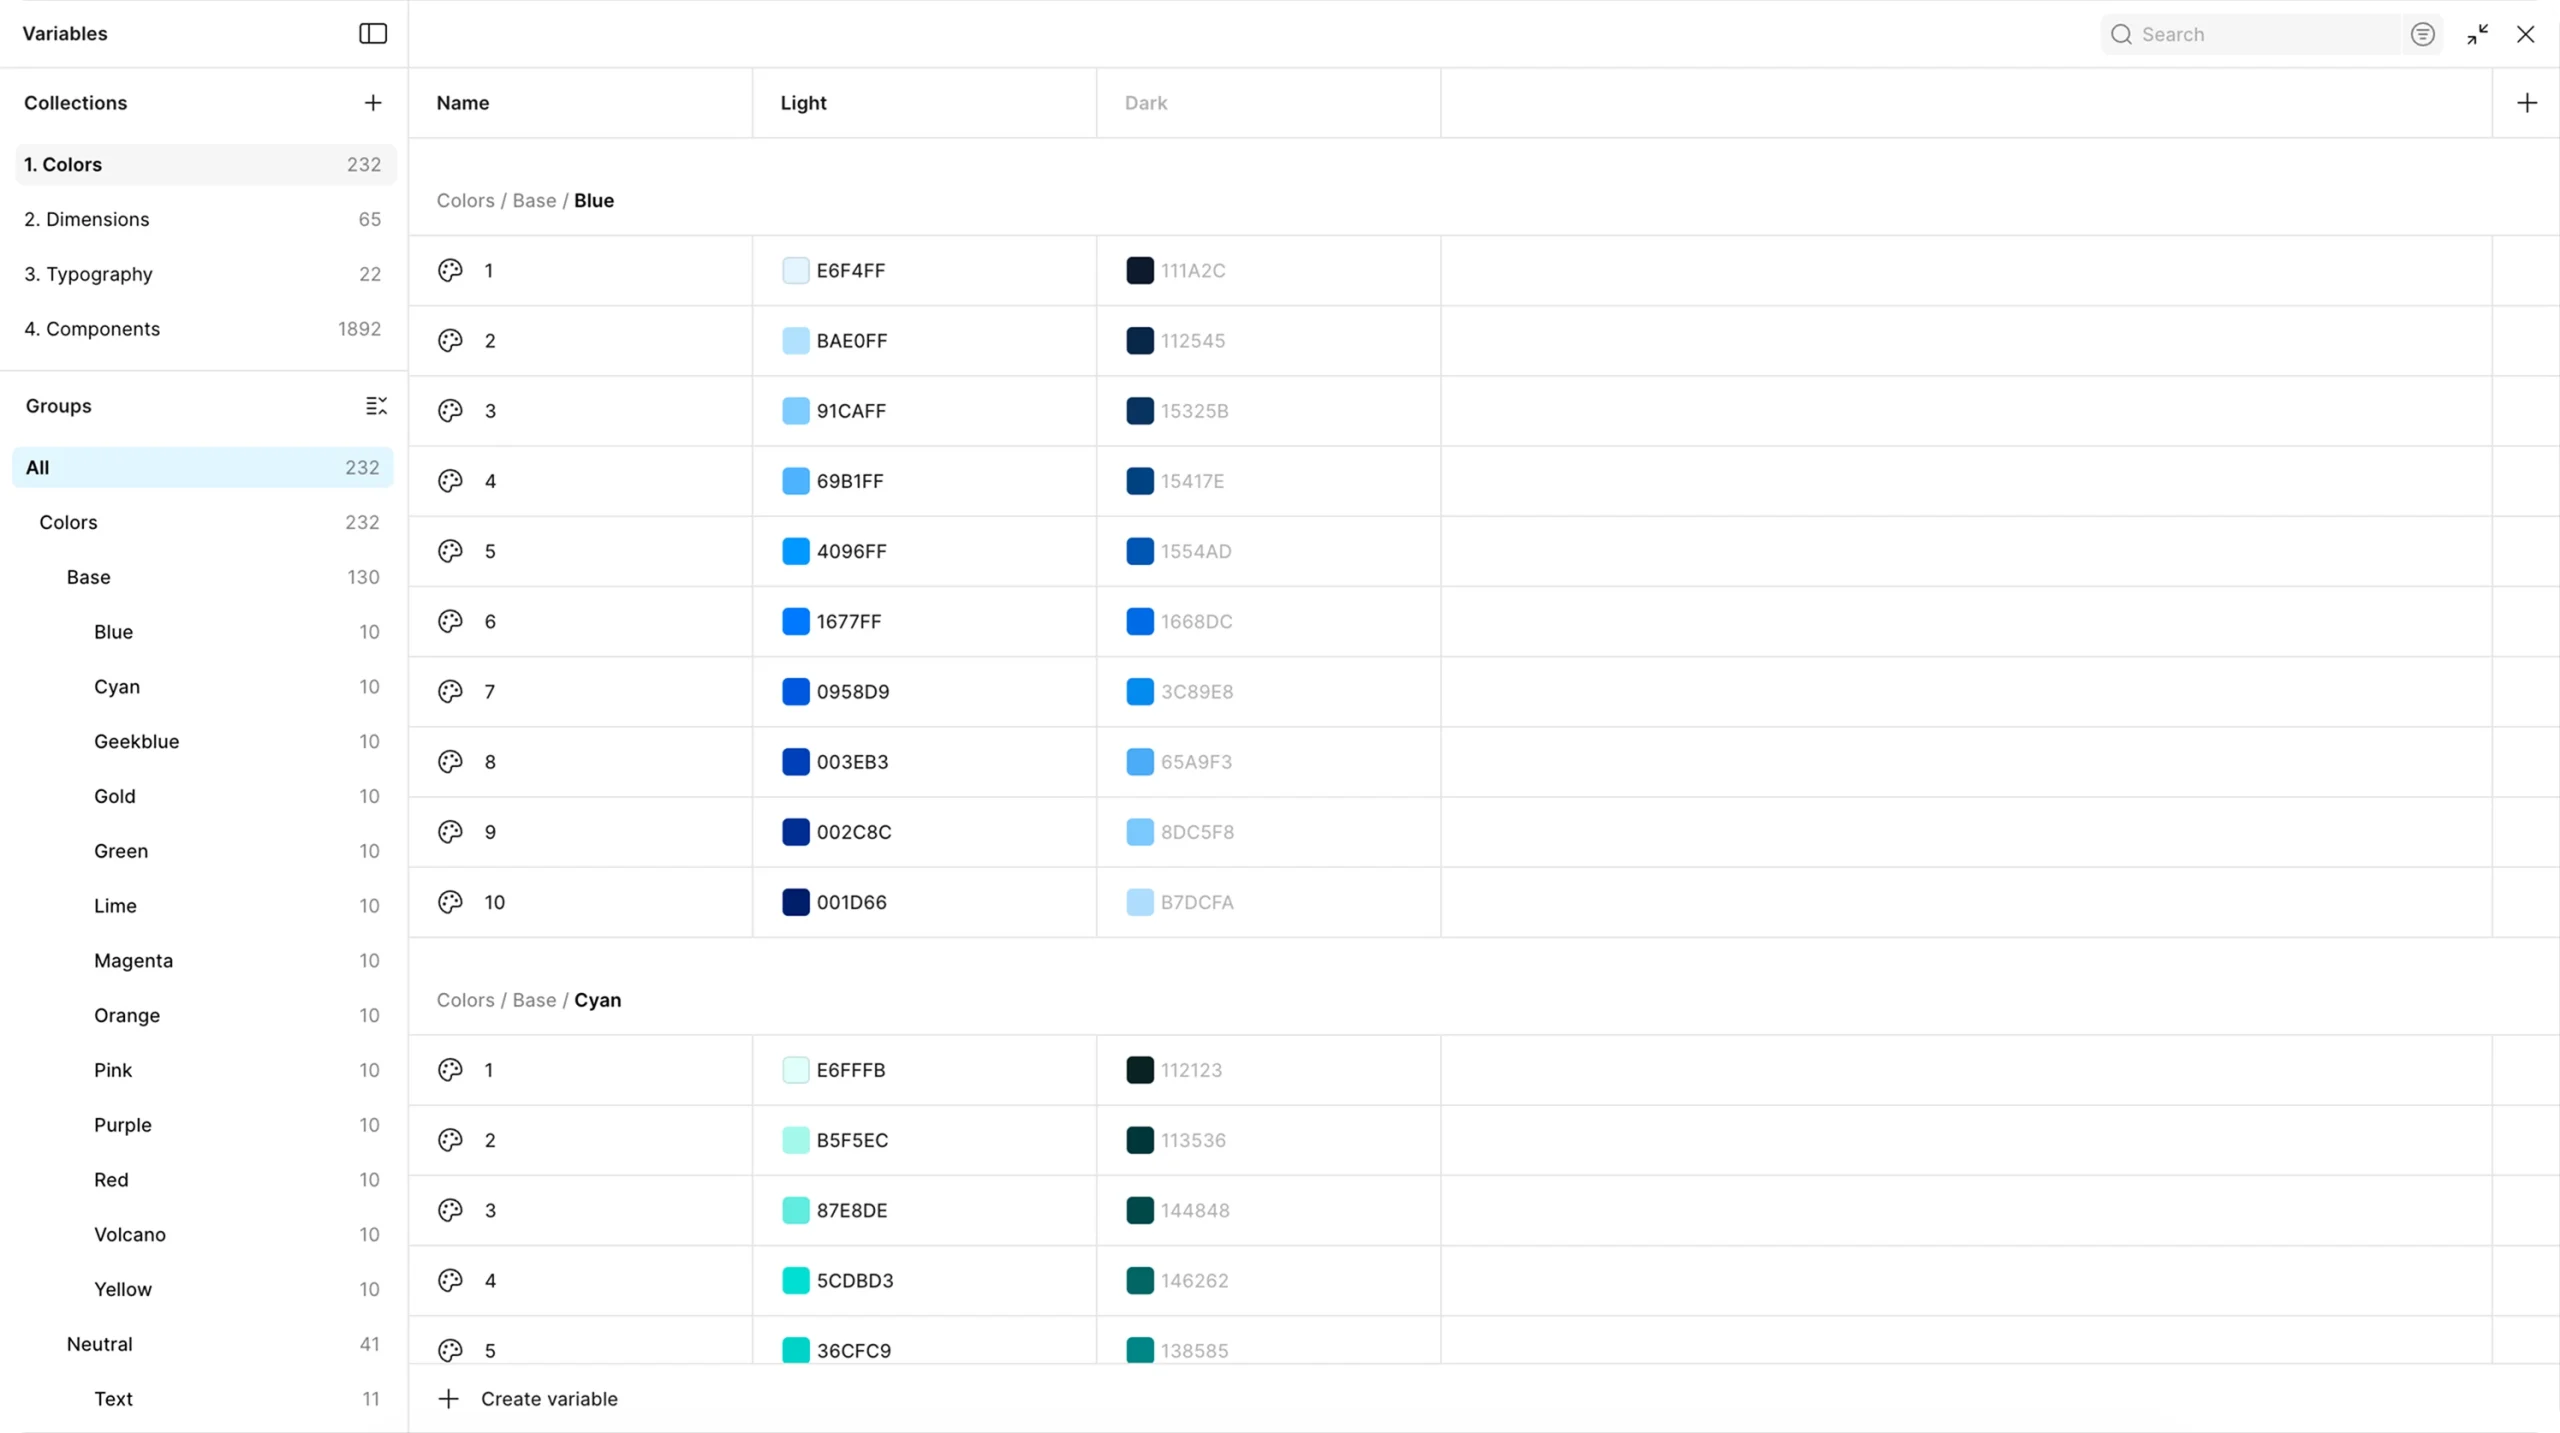Select the Geekblue group
Image resolution: width=2560 pixels, height=1433 pixels.
coord(137,741)
